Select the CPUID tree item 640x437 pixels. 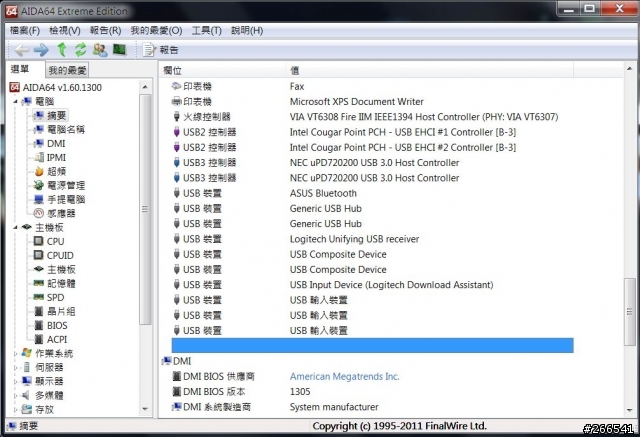click(x=54, y=255)
